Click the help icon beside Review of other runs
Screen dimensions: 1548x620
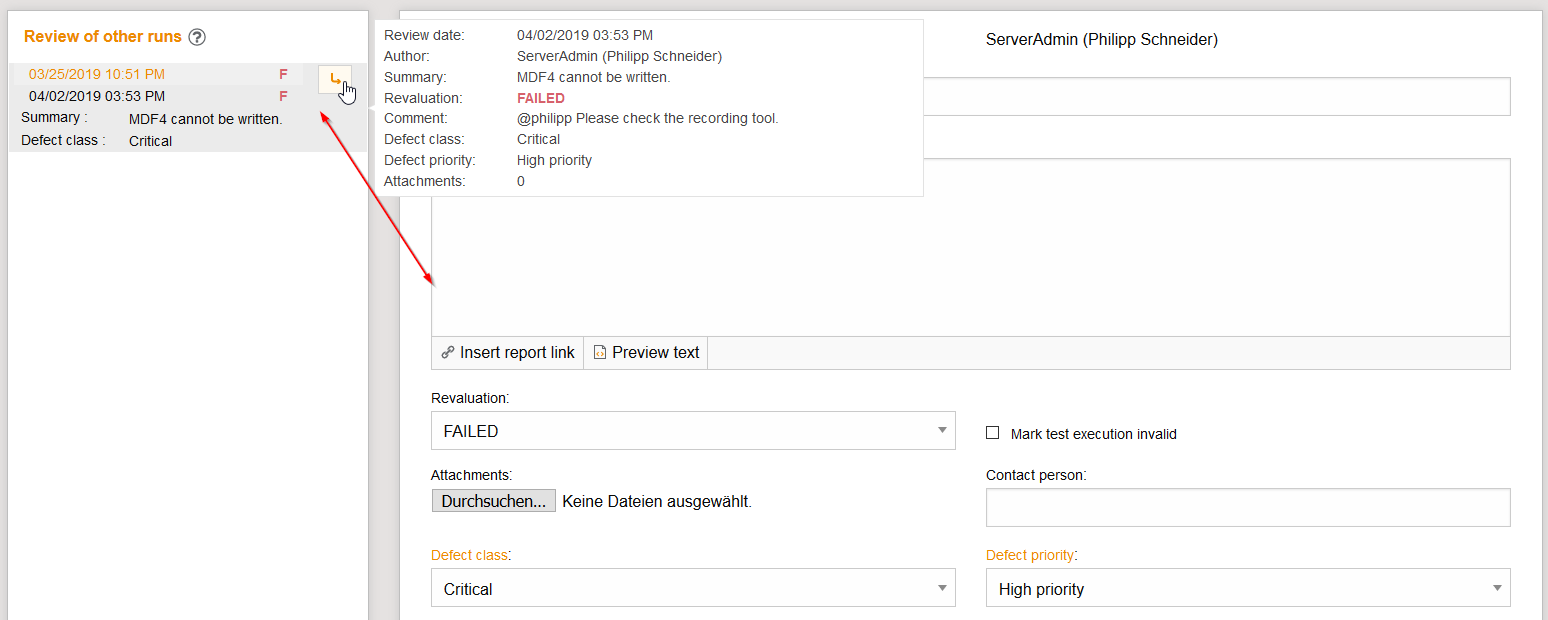coord(197,37)
